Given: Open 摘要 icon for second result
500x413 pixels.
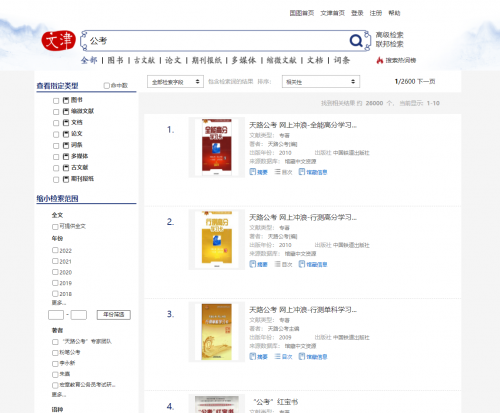Looking at the screenshot, I should [253, 264].
